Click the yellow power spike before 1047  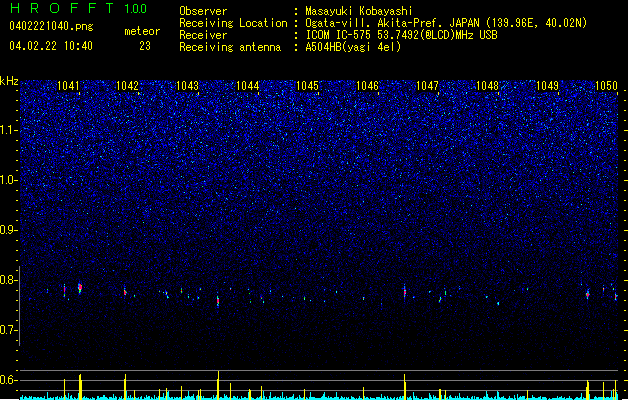(x=405, y=387)
